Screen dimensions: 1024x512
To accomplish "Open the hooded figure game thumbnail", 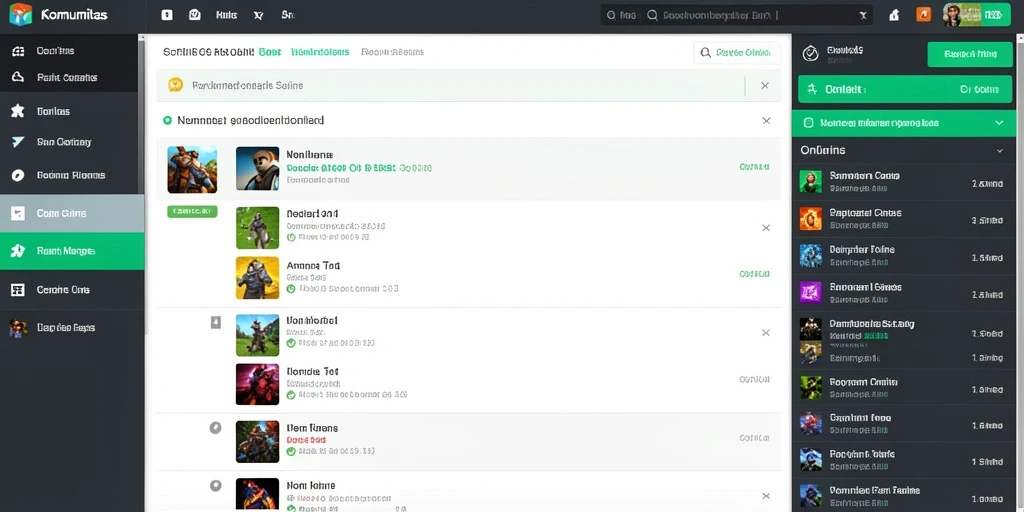I will (257, 168).
